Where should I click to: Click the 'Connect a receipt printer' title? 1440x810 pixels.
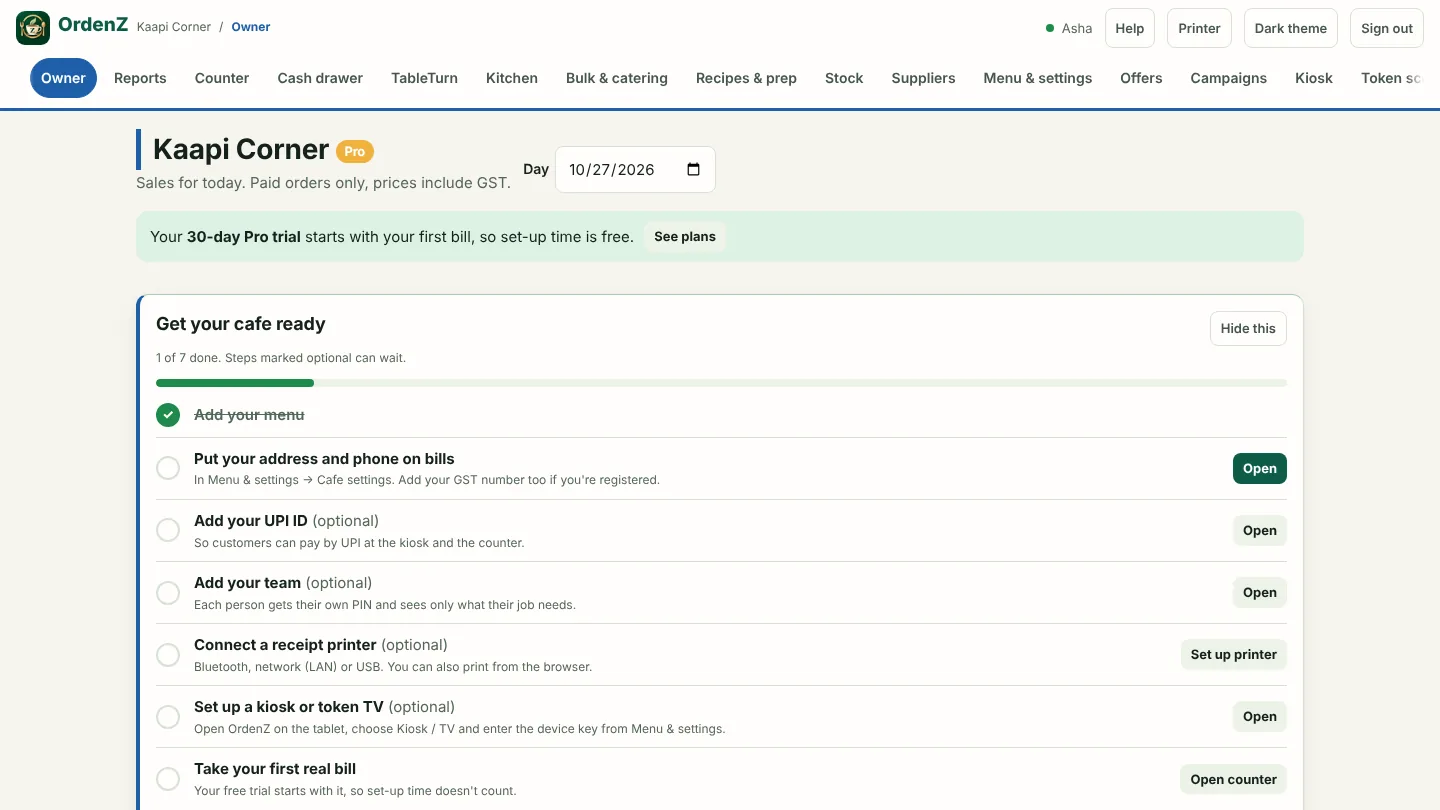(x=285, y=645)
